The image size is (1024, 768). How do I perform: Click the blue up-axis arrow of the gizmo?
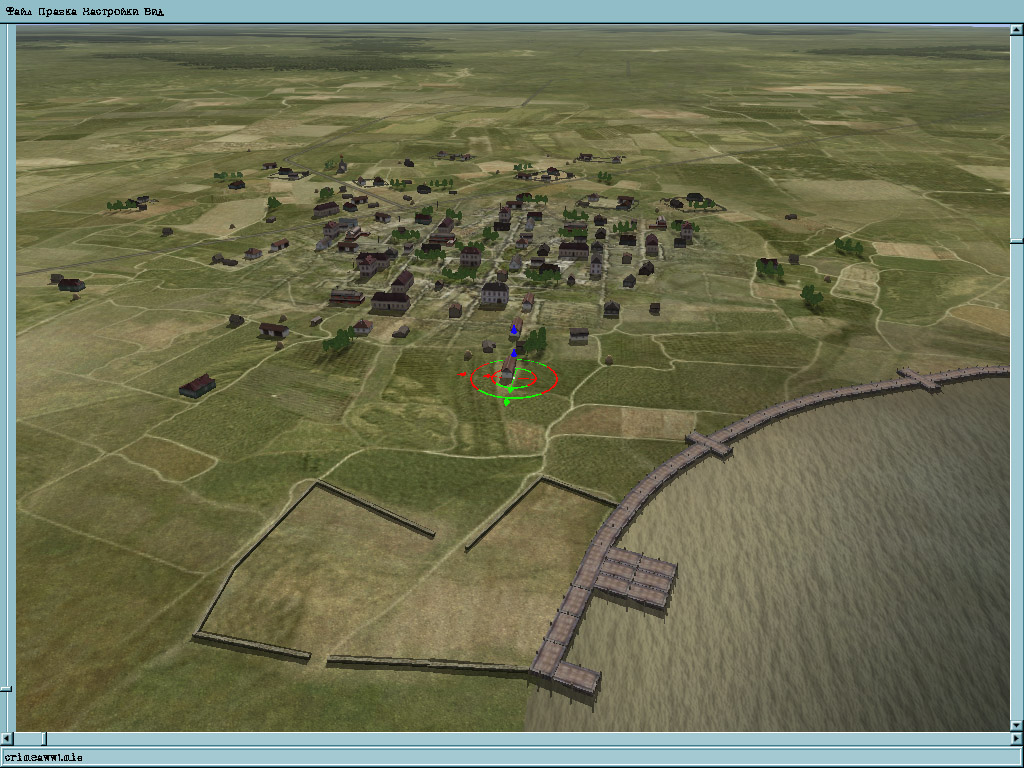coord(514,328)
